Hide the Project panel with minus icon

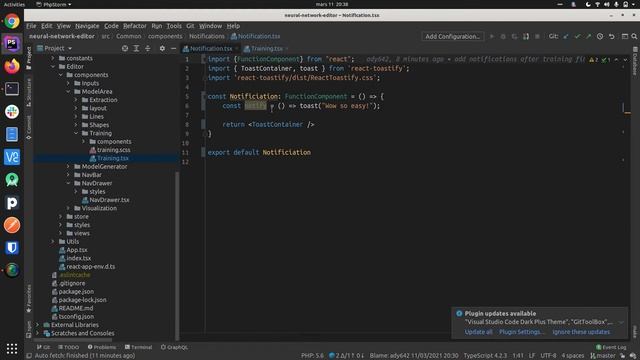tap(173, 48)
